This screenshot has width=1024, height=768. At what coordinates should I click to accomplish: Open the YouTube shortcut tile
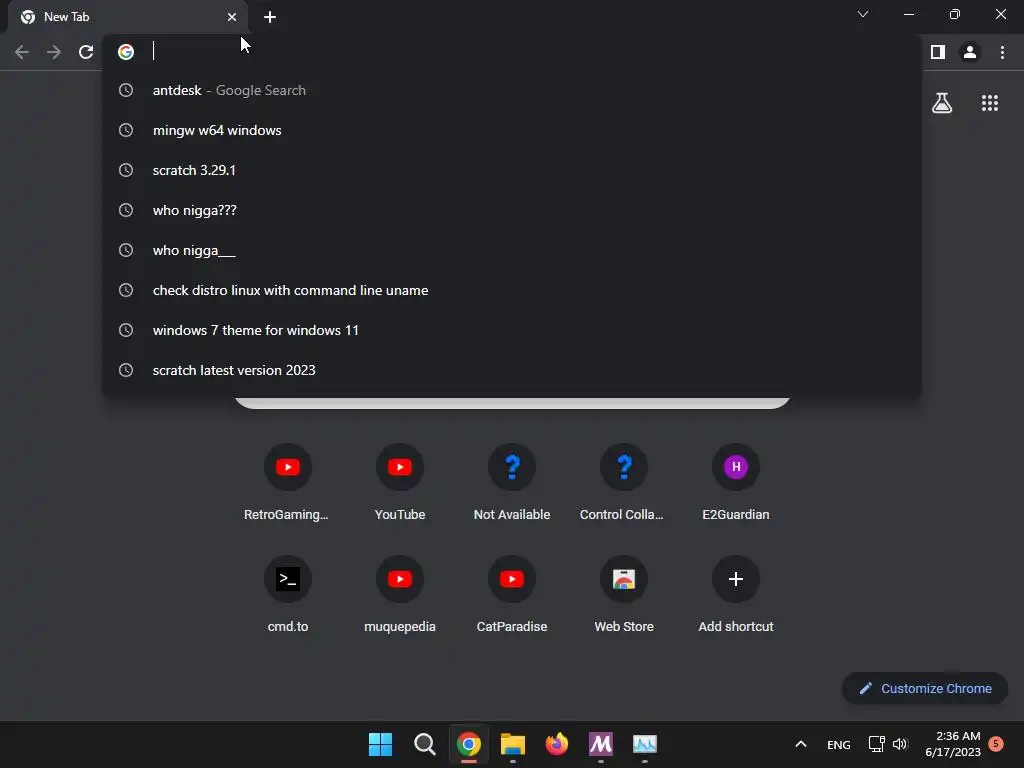pyautogui.click(x=400, y=482)
